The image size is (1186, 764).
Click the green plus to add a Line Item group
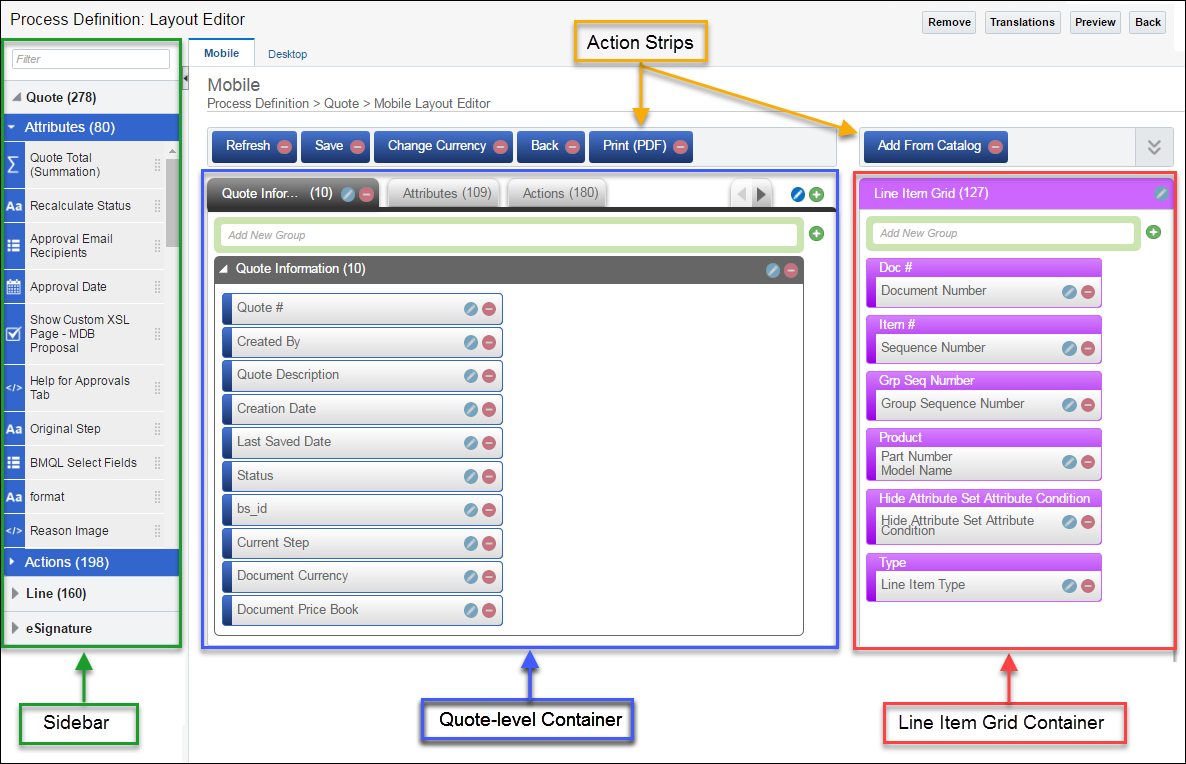pos(1154,232)
